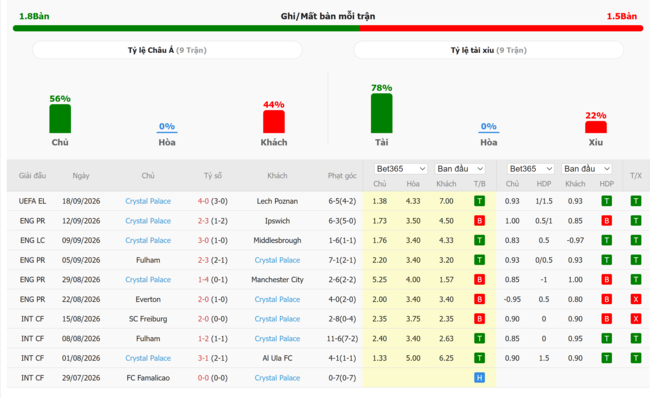Click green T HDP badge in Fulham 08/08/2026 row
Image resolution: width=650 pixels, height=398 pixels.
tap(606, 338)
